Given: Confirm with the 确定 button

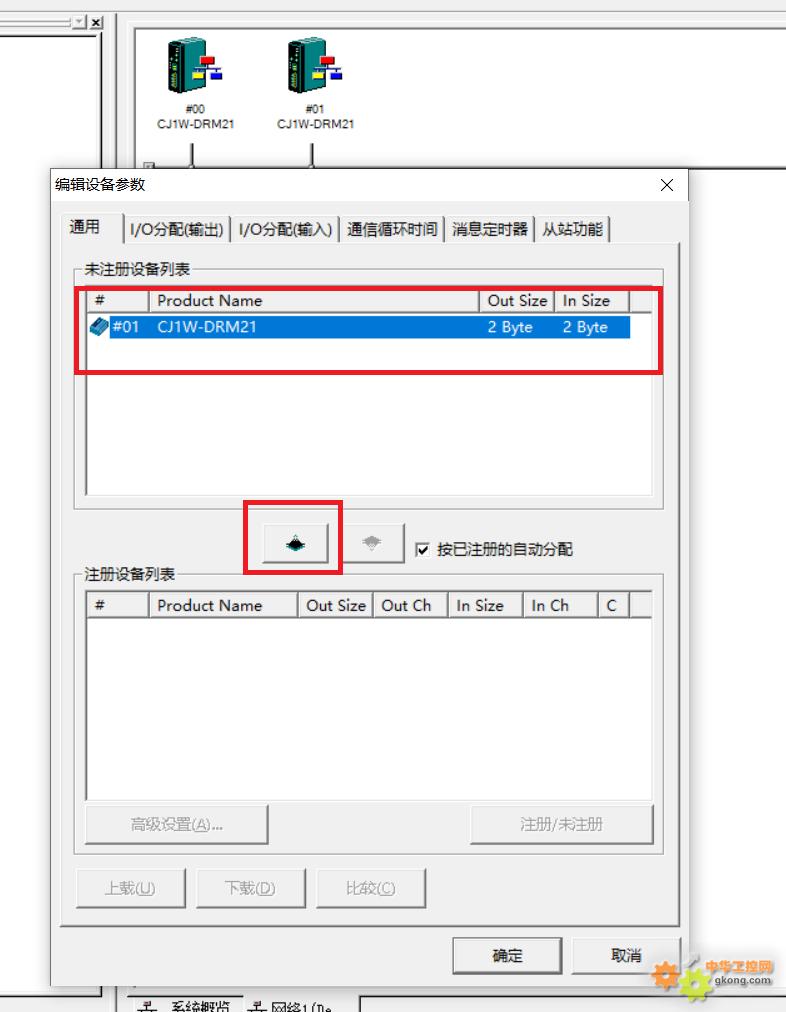Looking at the screenshot, I should coord(507,956).
